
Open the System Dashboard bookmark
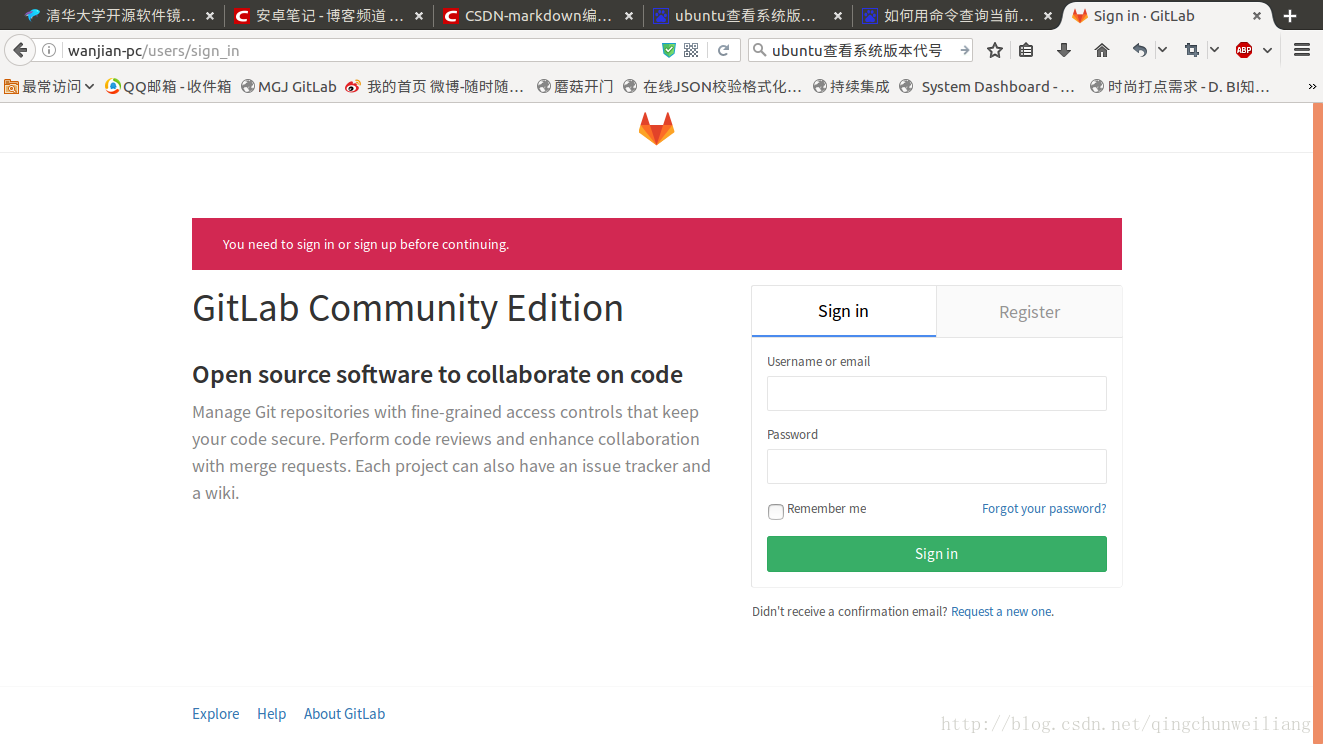point(987,87)
